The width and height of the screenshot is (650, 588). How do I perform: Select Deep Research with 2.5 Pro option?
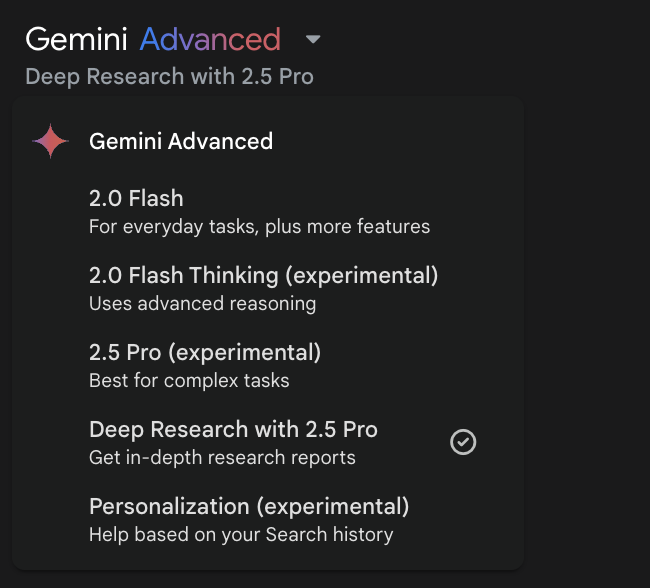coord(268,443)
